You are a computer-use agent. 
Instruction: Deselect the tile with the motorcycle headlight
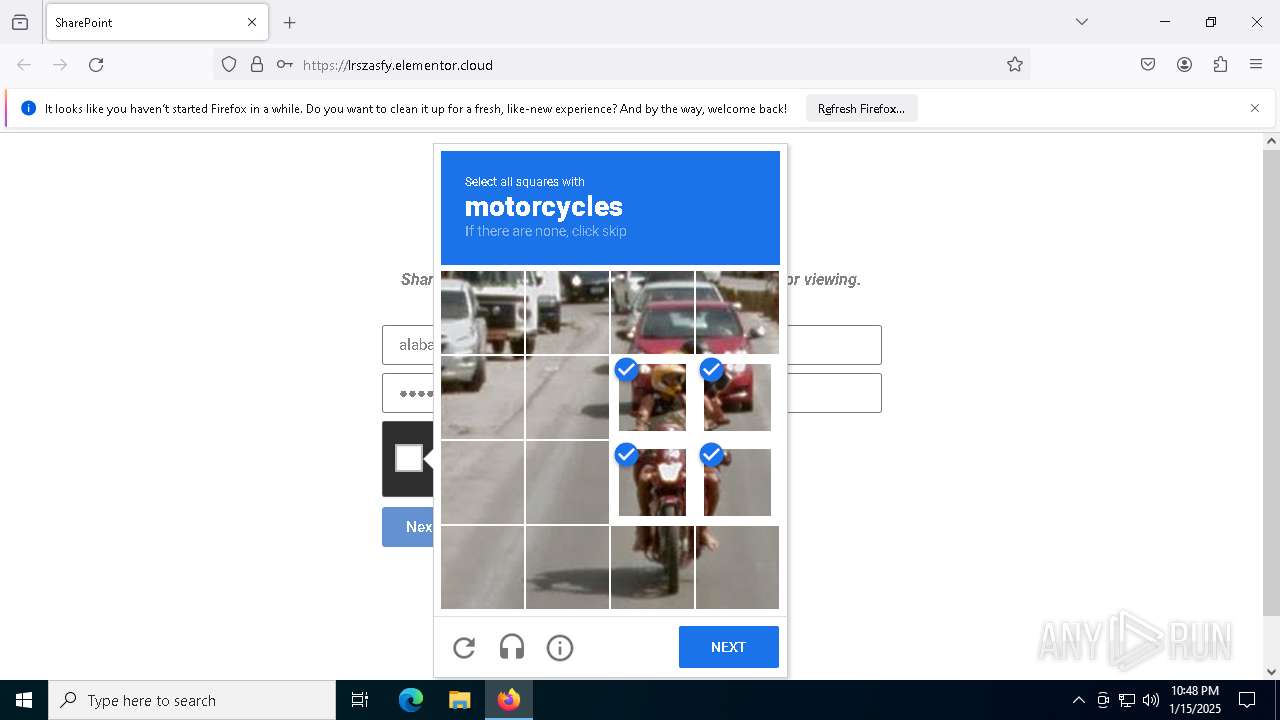pyautogui.click(x=652, y=482)
